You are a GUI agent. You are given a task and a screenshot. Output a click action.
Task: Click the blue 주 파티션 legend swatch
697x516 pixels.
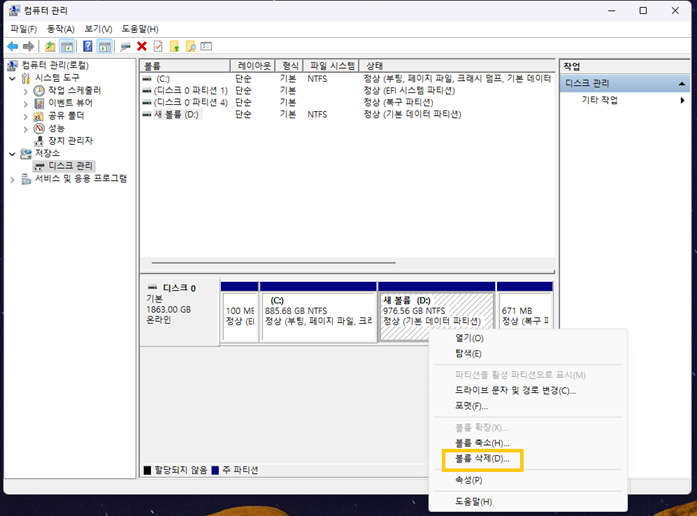(x=216, y=470)
